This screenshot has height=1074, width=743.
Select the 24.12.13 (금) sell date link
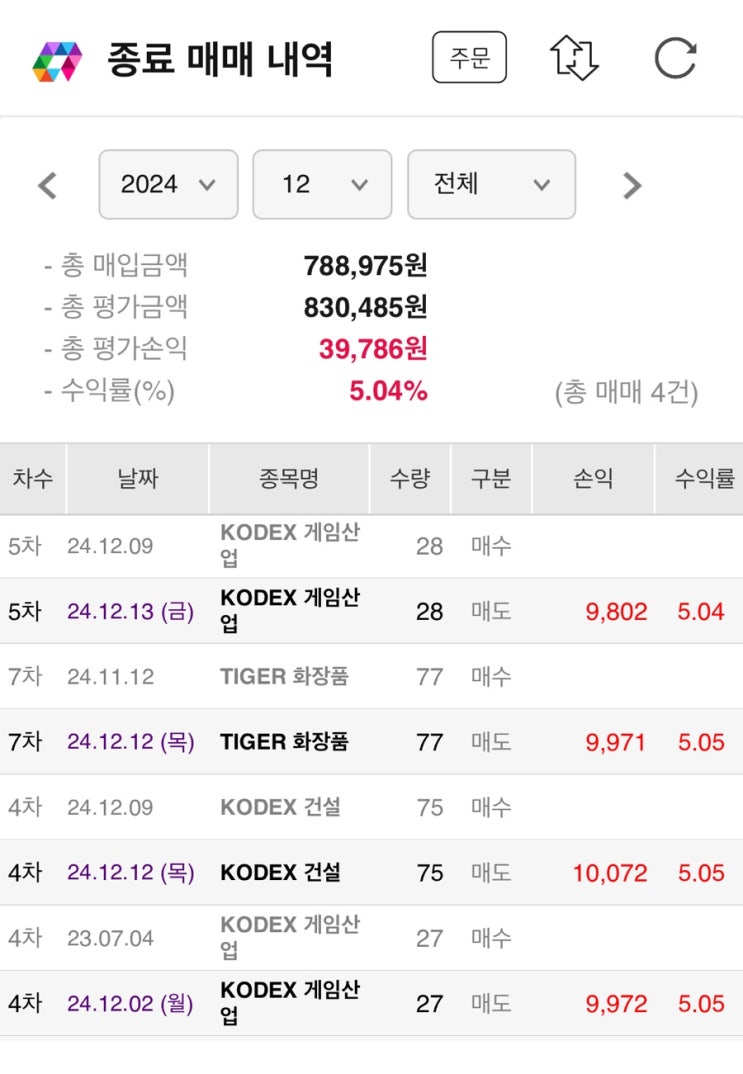130,611
